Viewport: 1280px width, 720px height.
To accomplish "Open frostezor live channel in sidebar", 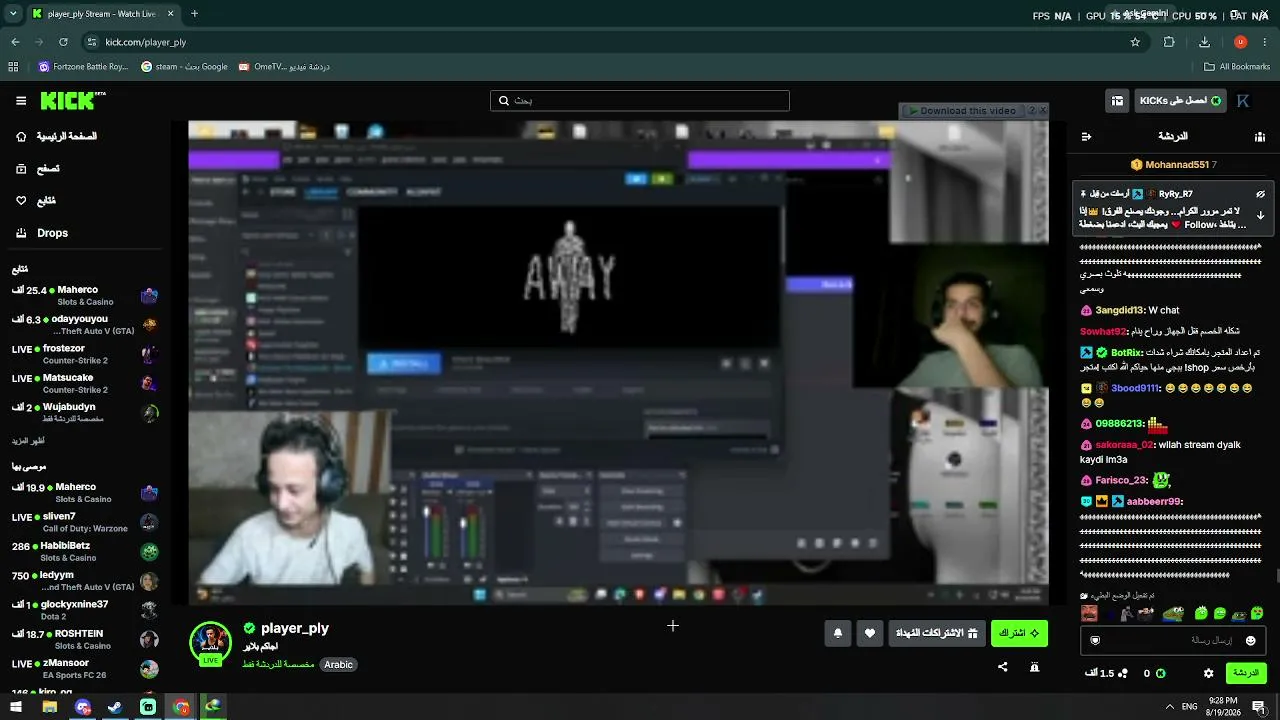I will pyautogui.click(x=84, y=354).
